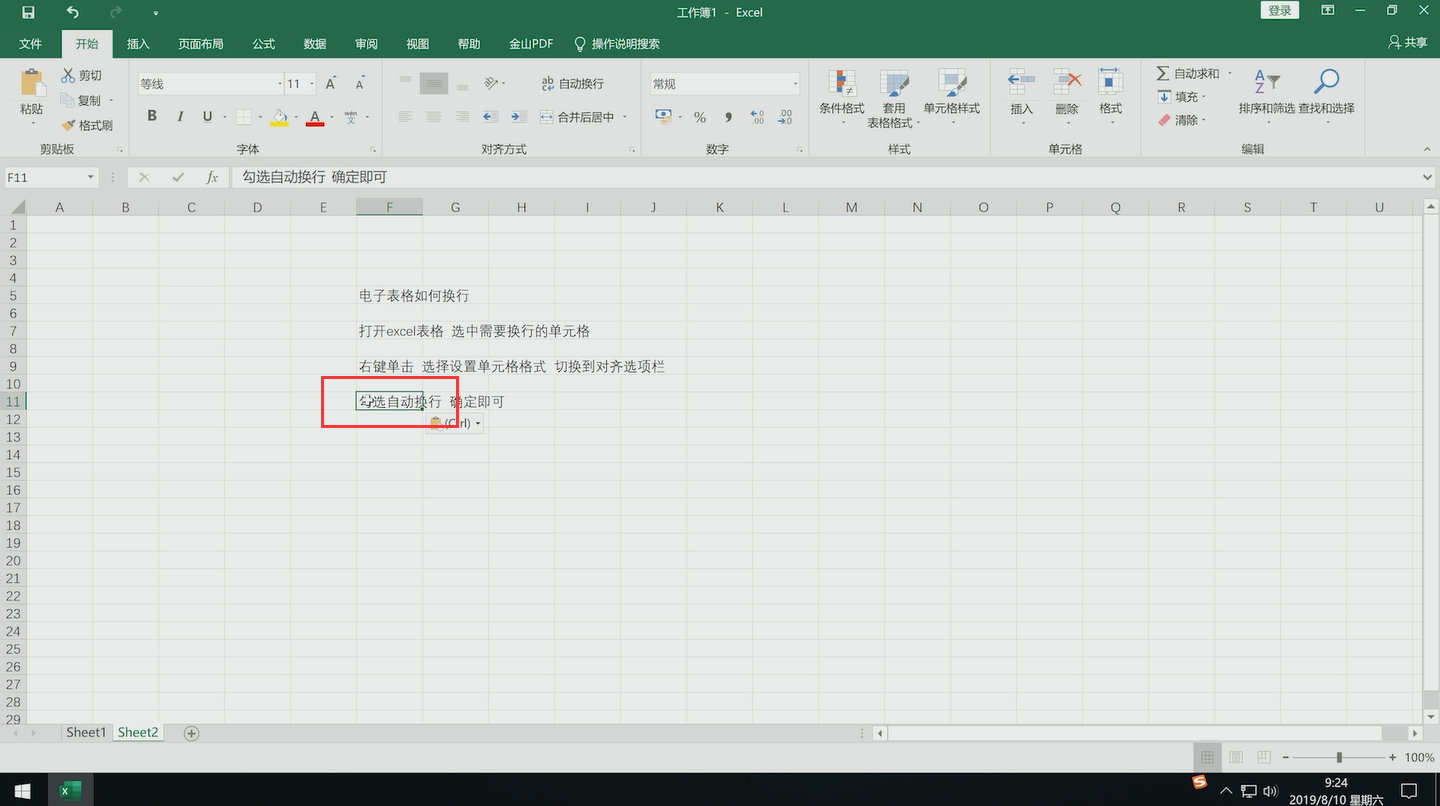Open Conditional Formatting (条件格式)

click(x=842, y=98)
